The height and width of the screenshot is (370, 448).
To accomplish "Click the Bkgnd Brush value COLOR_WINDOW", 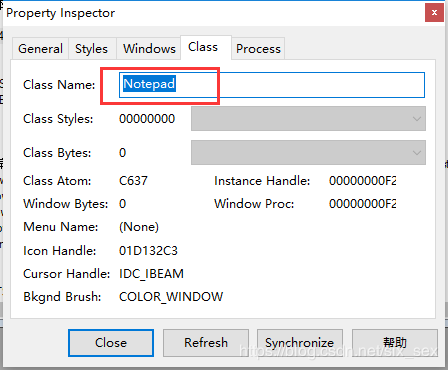I will (x=171, y=297).
